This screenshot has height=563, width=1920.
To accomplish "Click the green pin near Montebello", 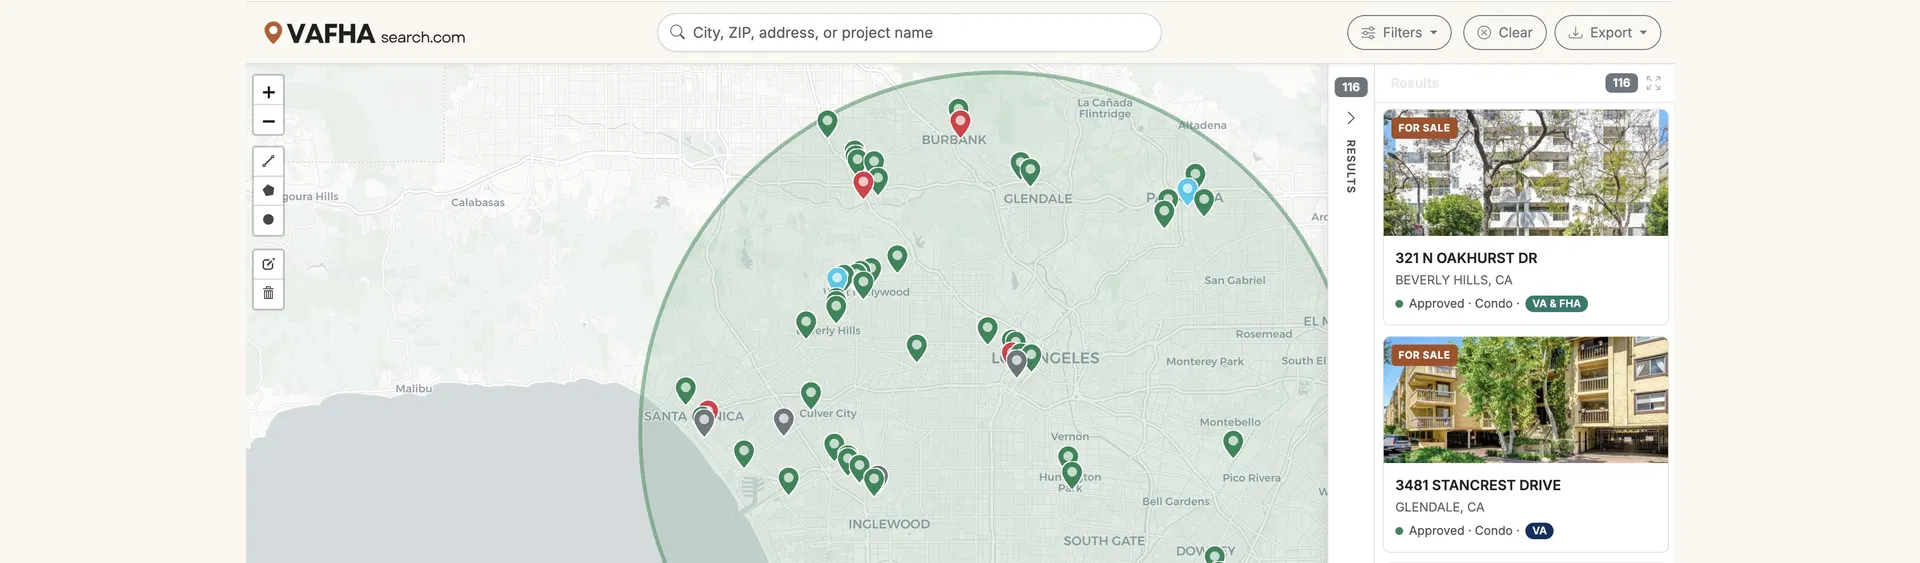I will [x=1233, y=443].
